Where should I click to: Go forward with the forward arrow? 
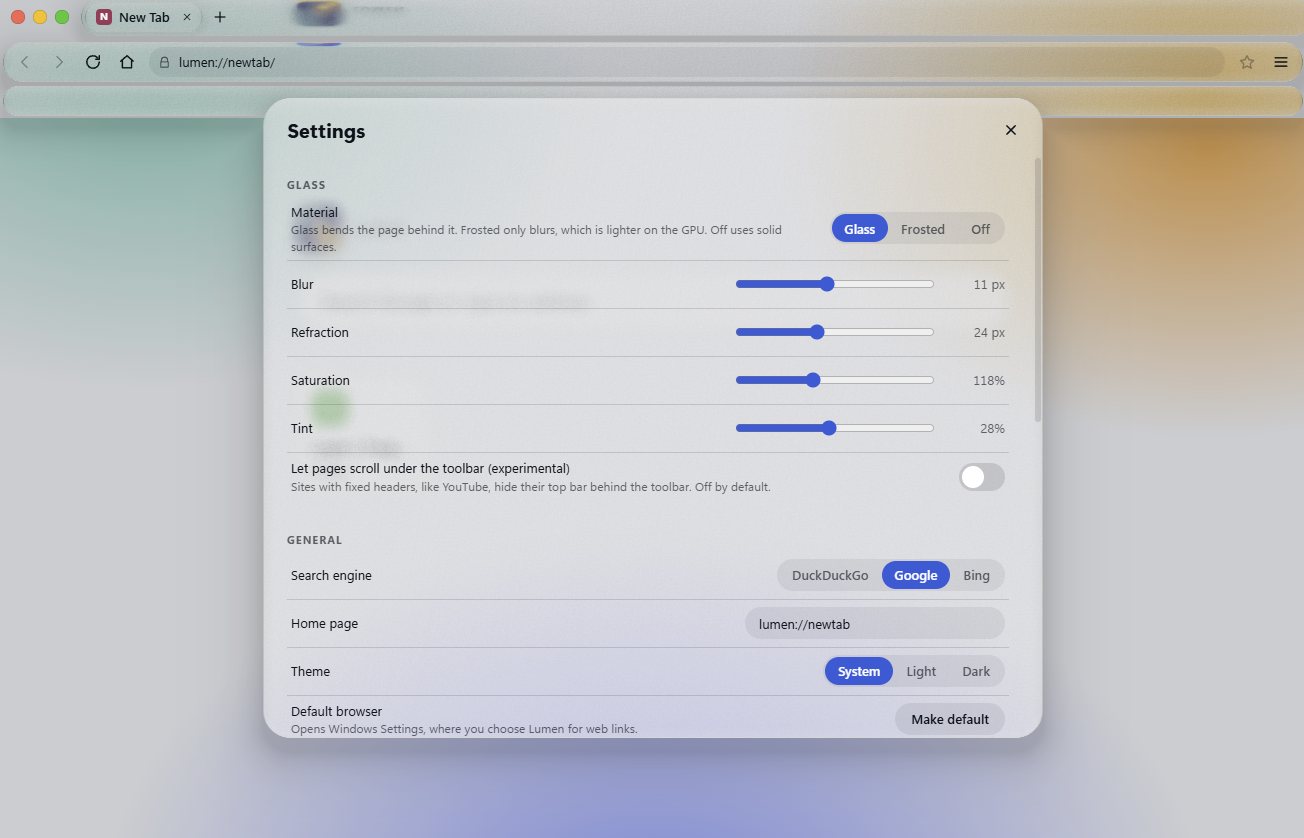click(x=59, y=62)
